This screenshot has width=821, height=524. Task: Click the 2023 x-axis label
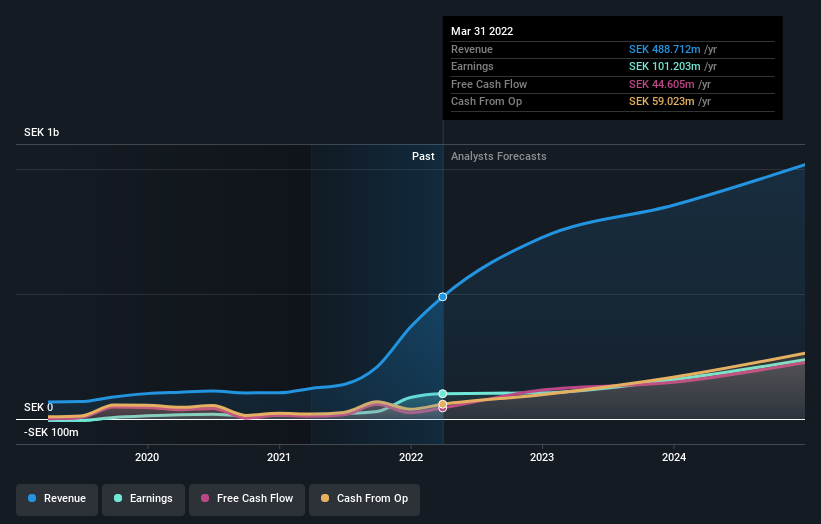[x=542, y=457]
